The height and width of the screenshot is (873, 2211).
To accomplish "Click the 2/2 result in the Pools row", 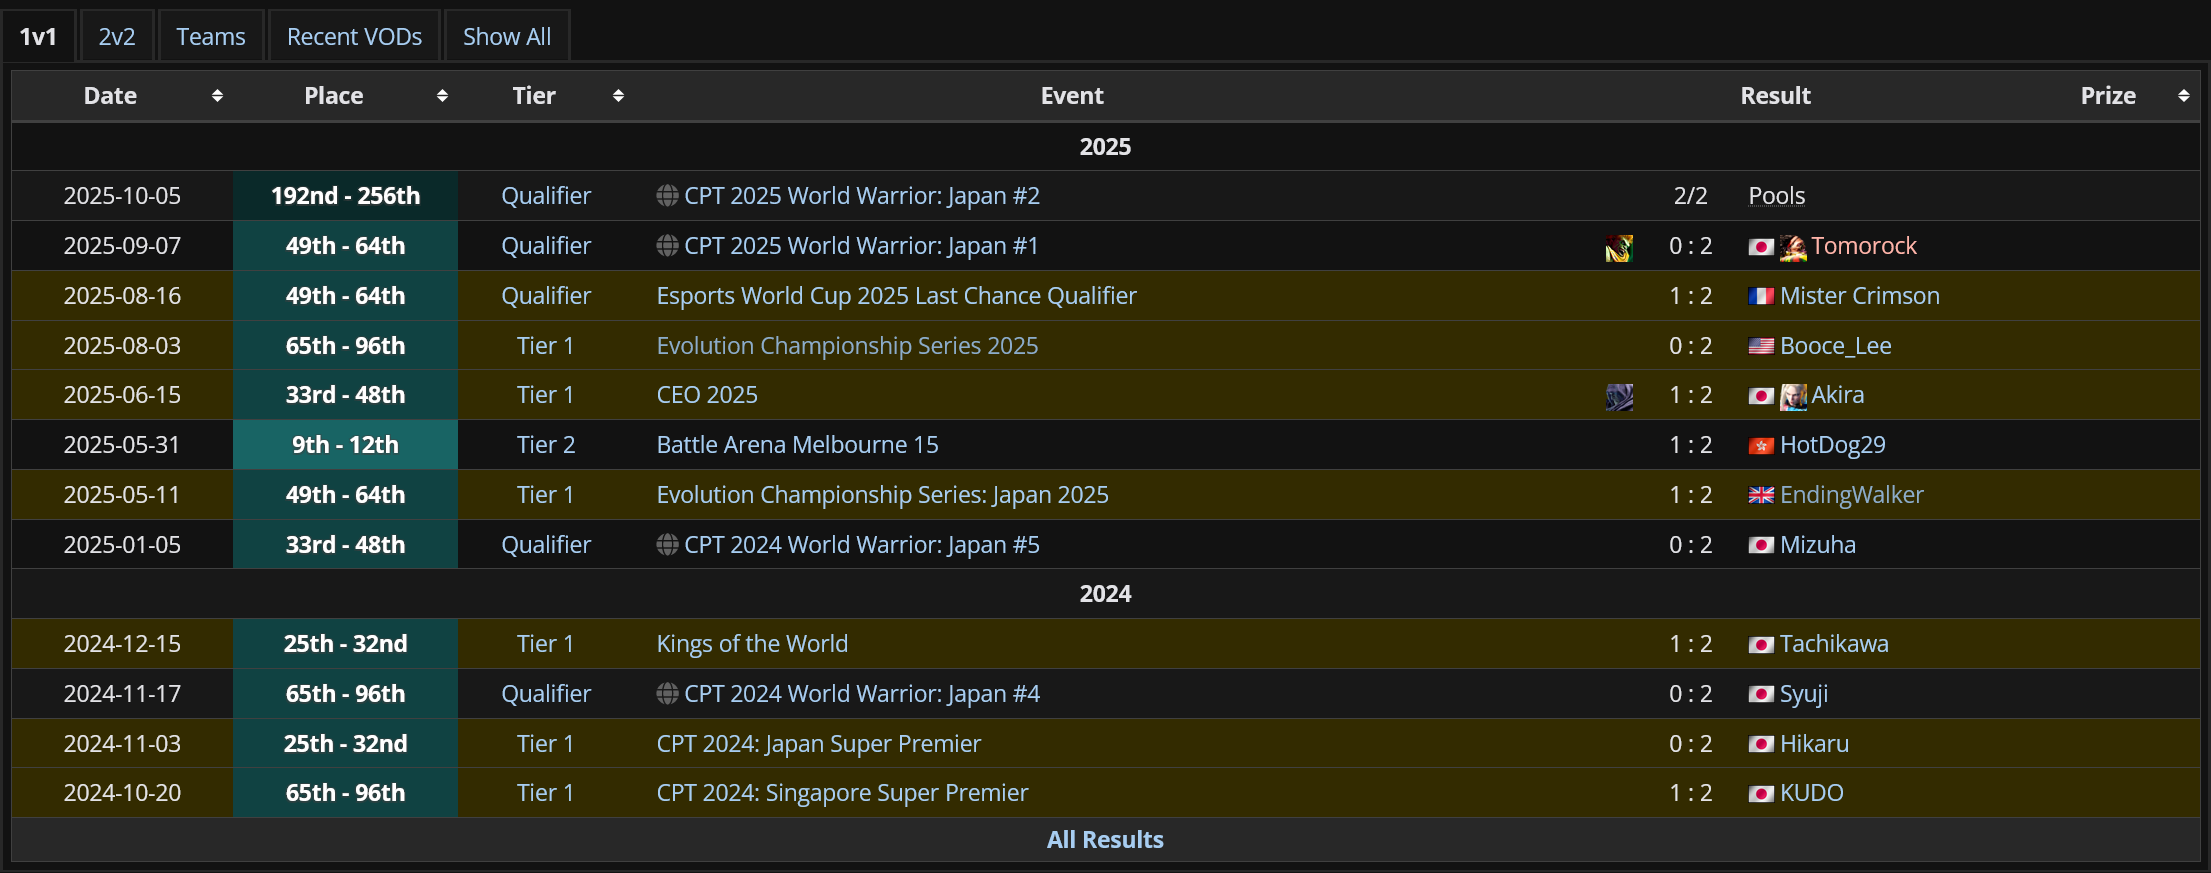I will [x=1691, y=196].
